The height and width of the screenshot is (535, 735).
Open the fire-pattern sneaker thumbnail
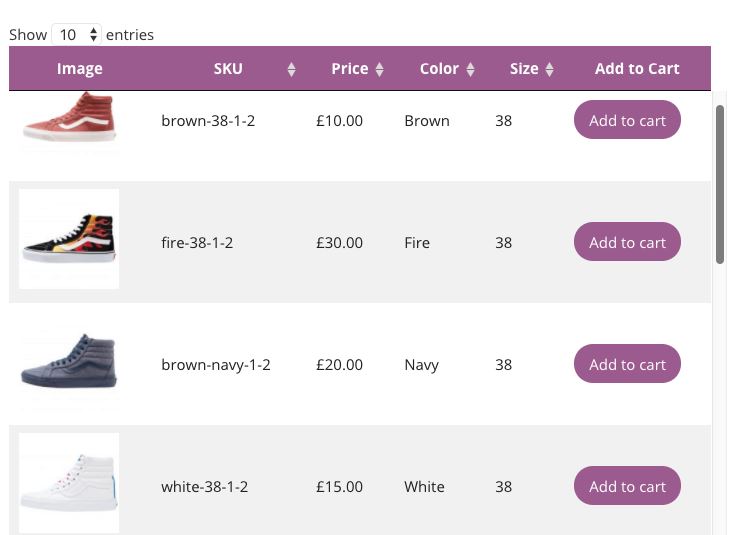coord(69,239)
